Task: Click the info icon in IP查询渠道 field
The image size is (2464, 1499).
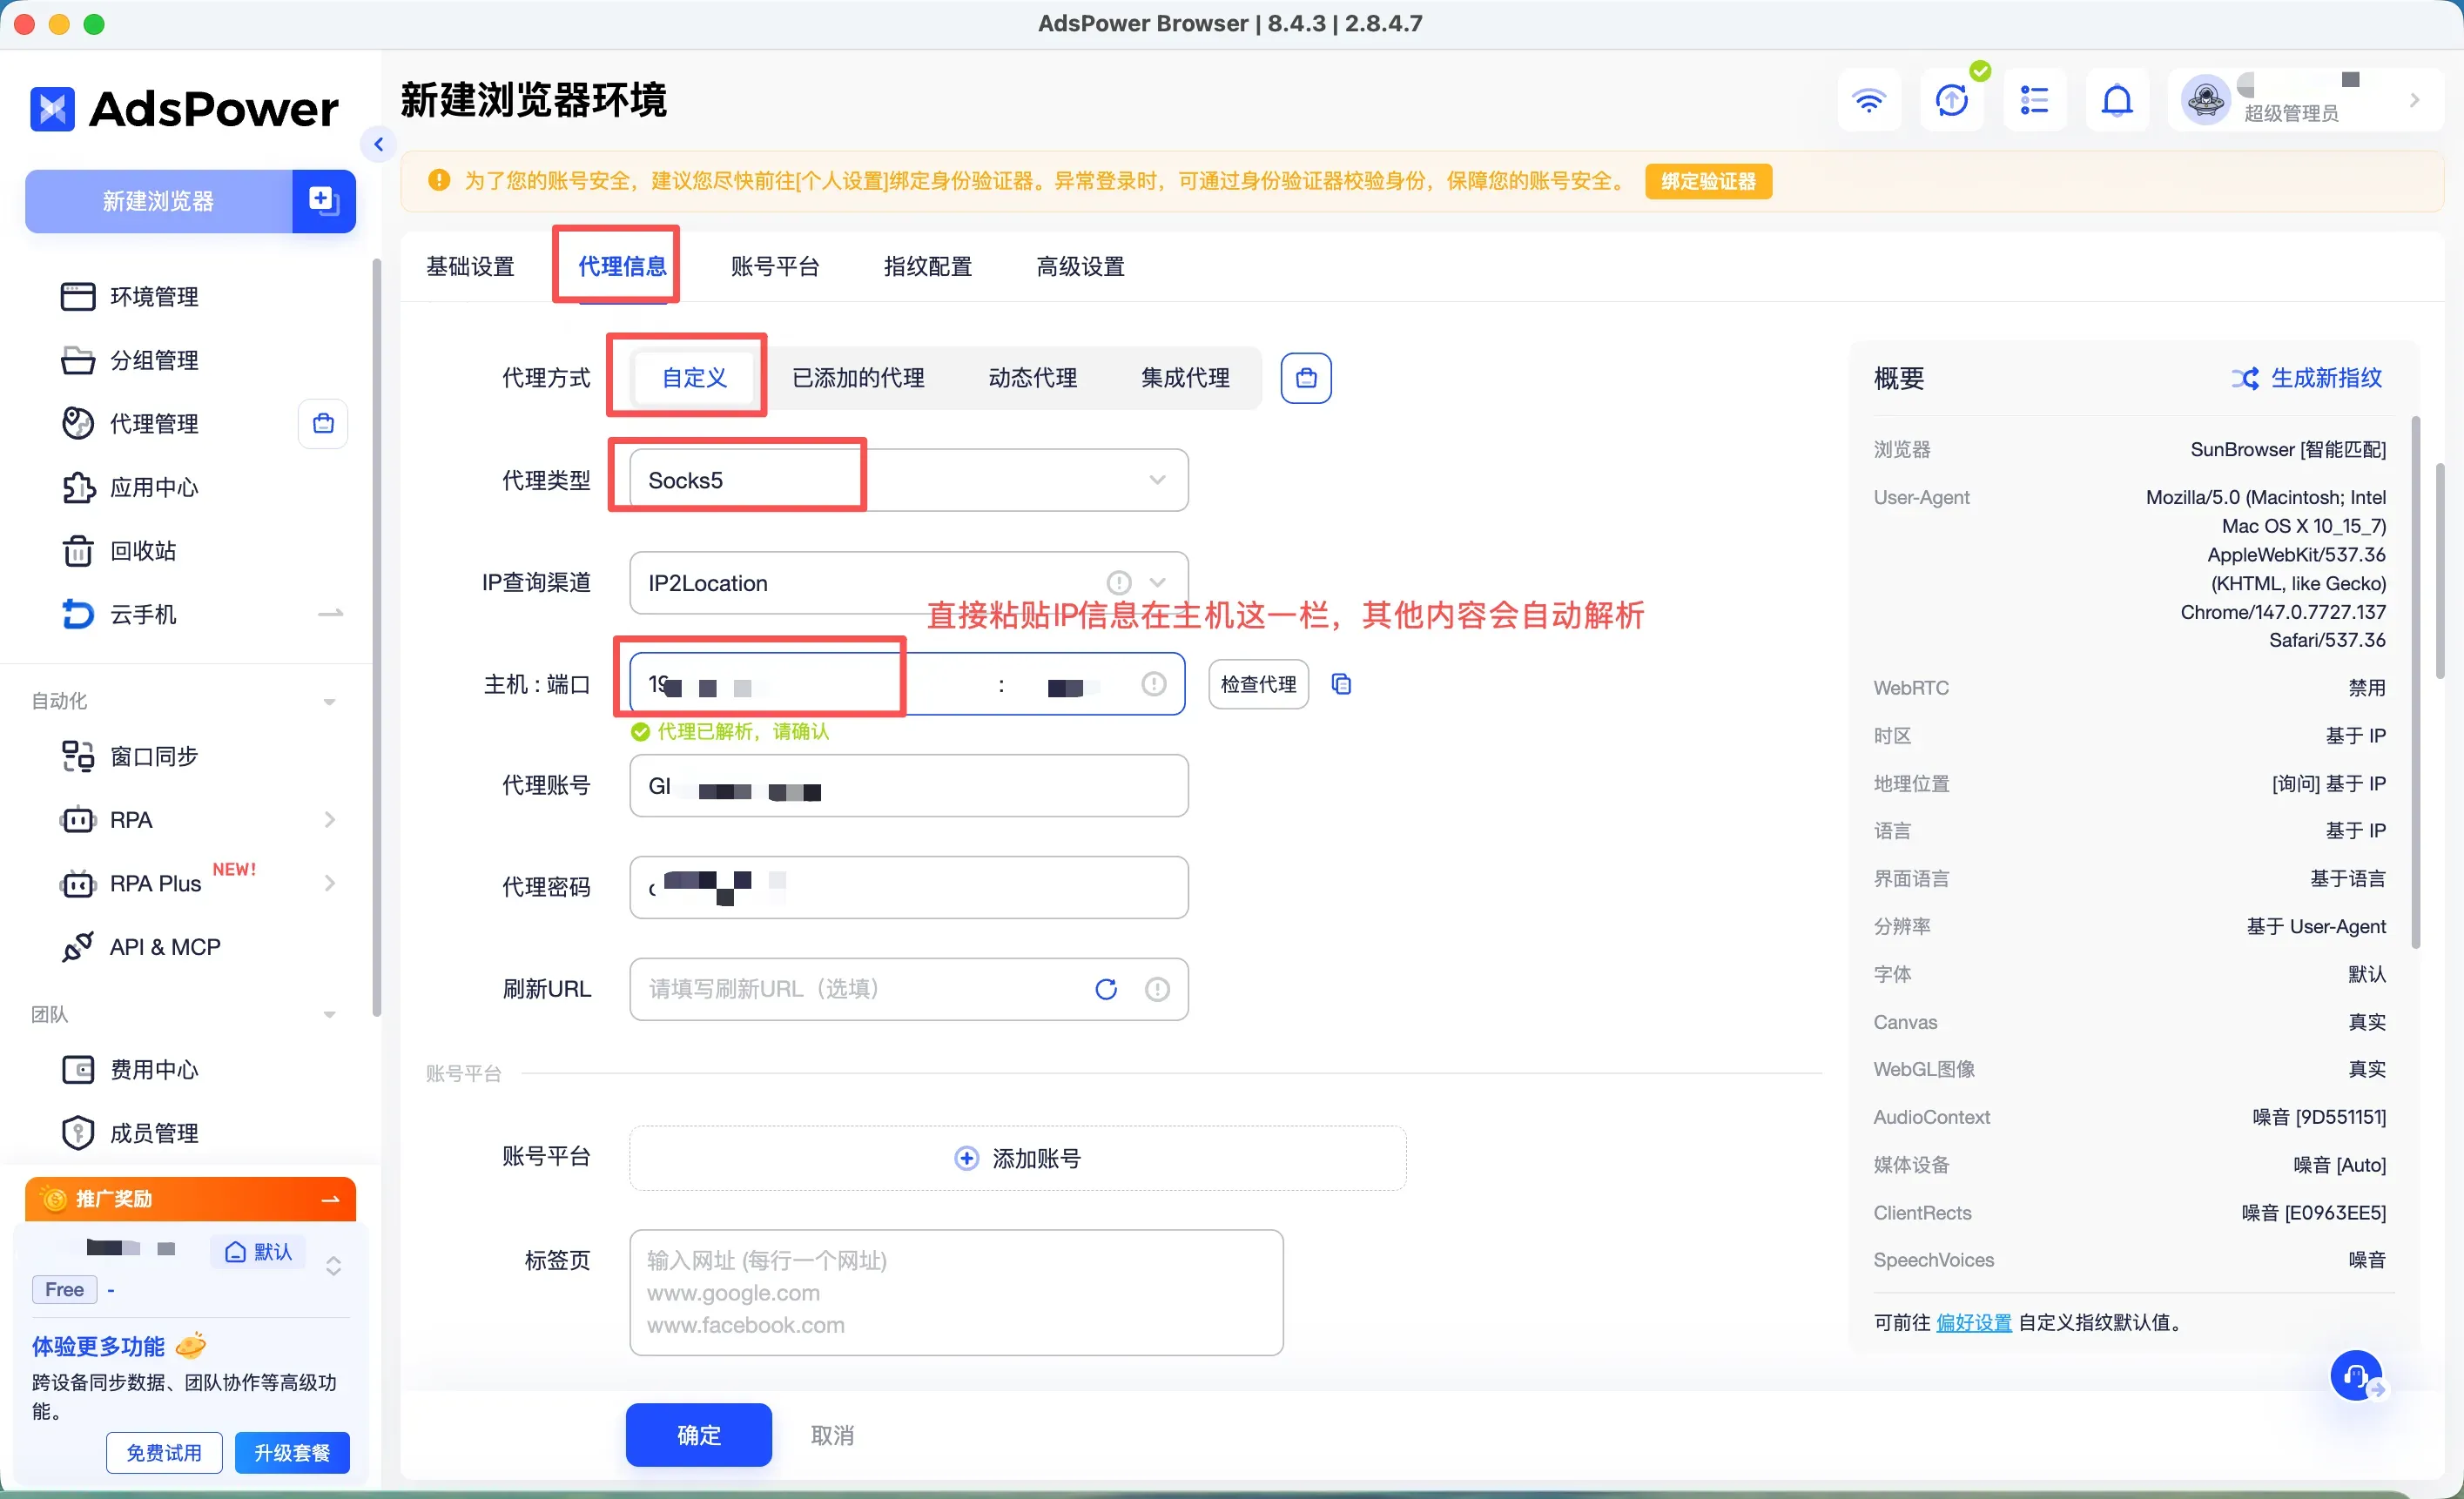Action: tap(1119, 582)
